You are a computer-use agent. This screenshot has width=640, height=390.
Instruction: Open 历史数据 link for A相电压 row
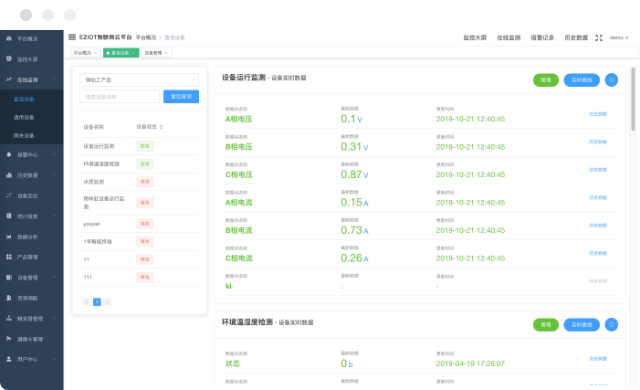(598, 114)
